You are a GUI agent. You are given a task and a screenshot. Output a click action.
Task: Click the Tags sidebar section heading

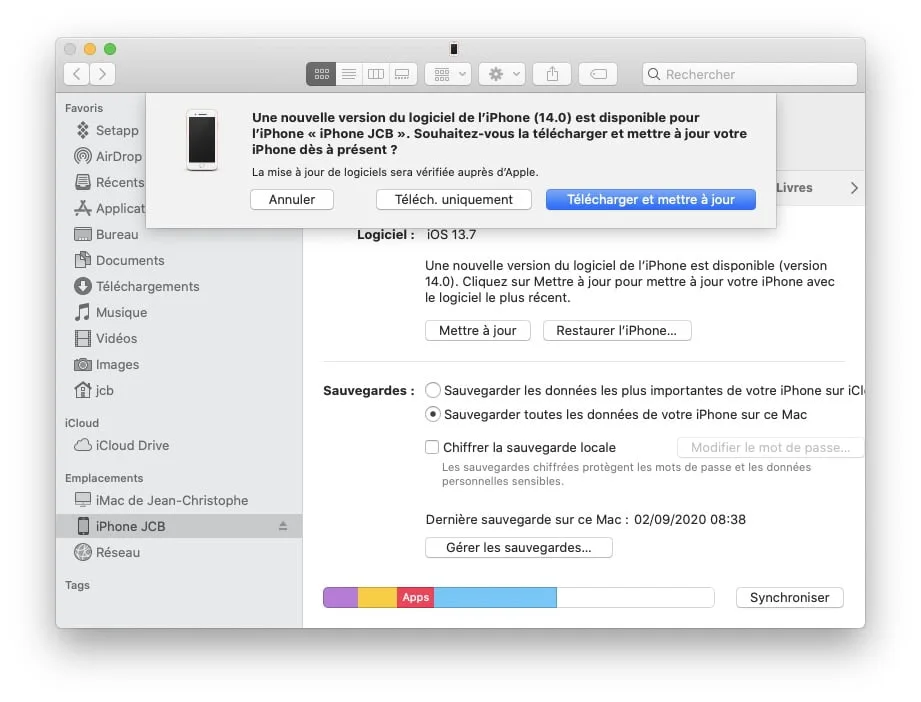click(x=78, y=585)
